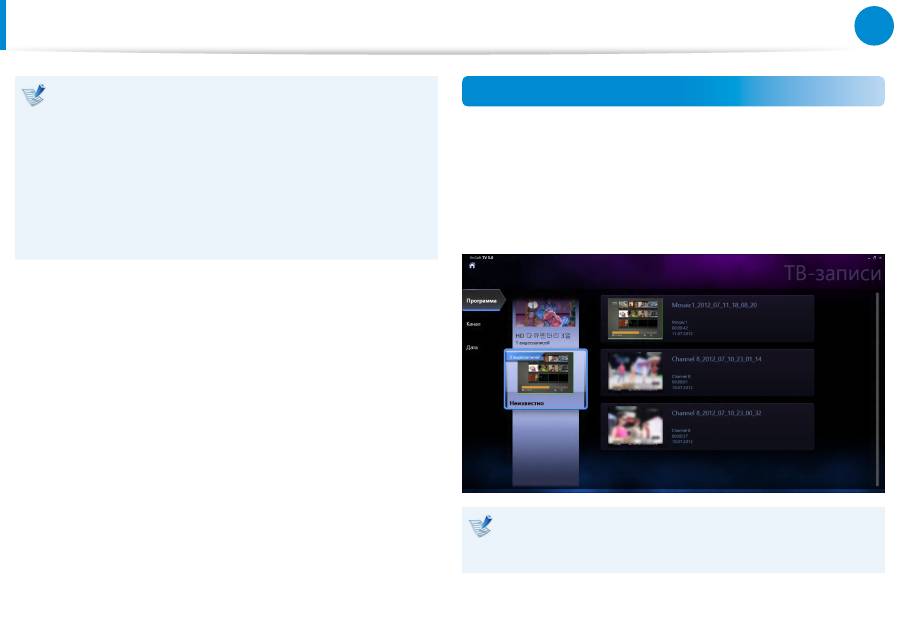Open the Channel 8 recording ending 00_32 thumbnail

[635, 426]
